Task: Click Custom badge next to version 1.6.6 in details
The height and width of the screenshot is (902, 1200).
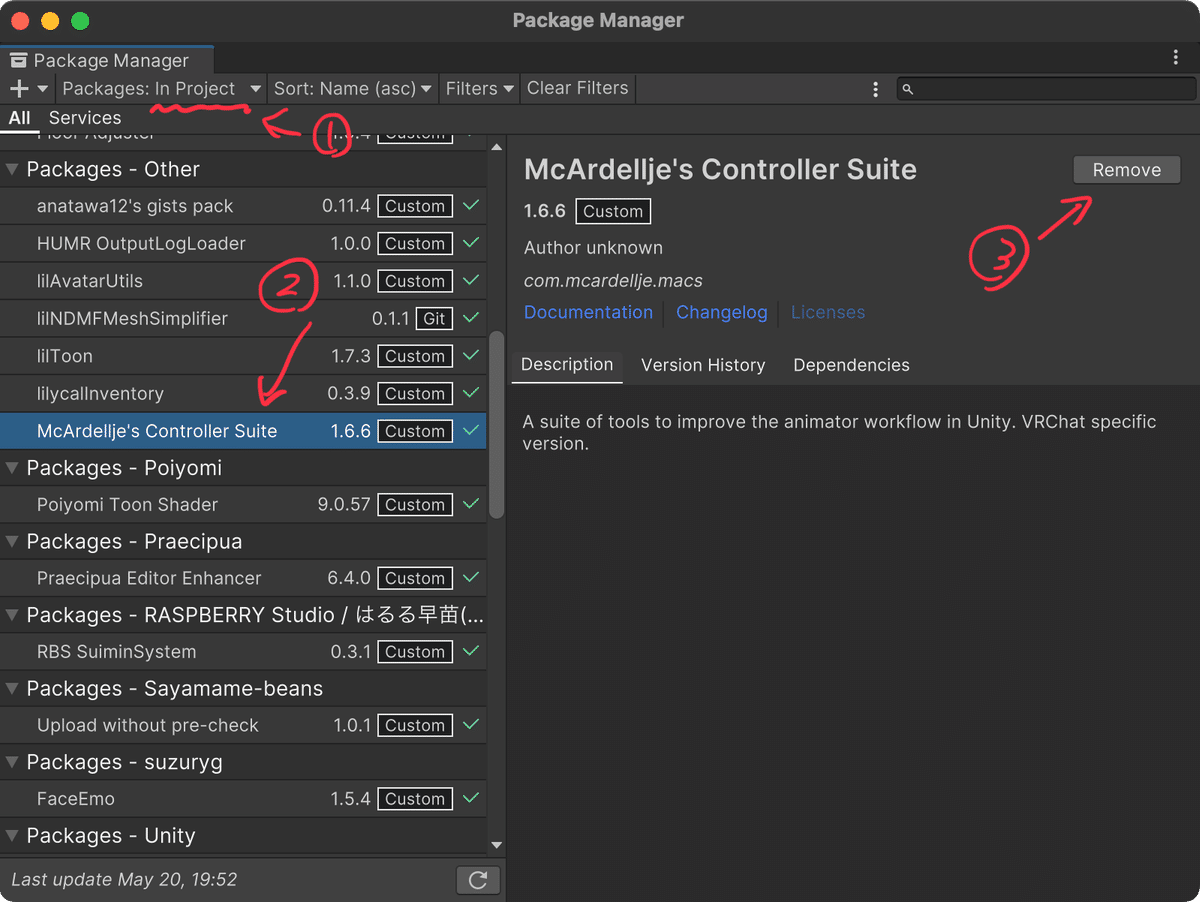Action: (x=613, y=211)
